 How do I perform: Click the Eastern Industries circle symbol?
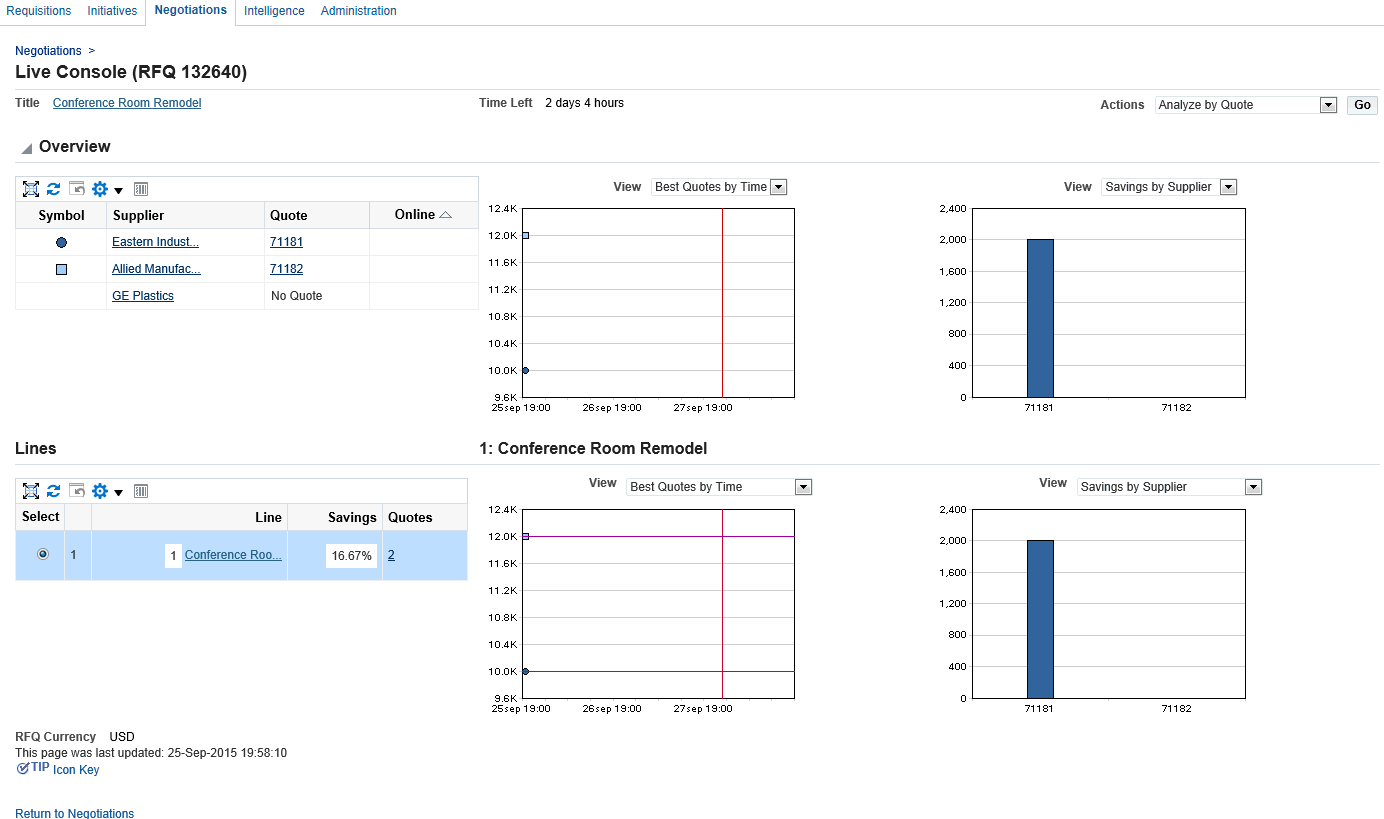coord(61,242)
